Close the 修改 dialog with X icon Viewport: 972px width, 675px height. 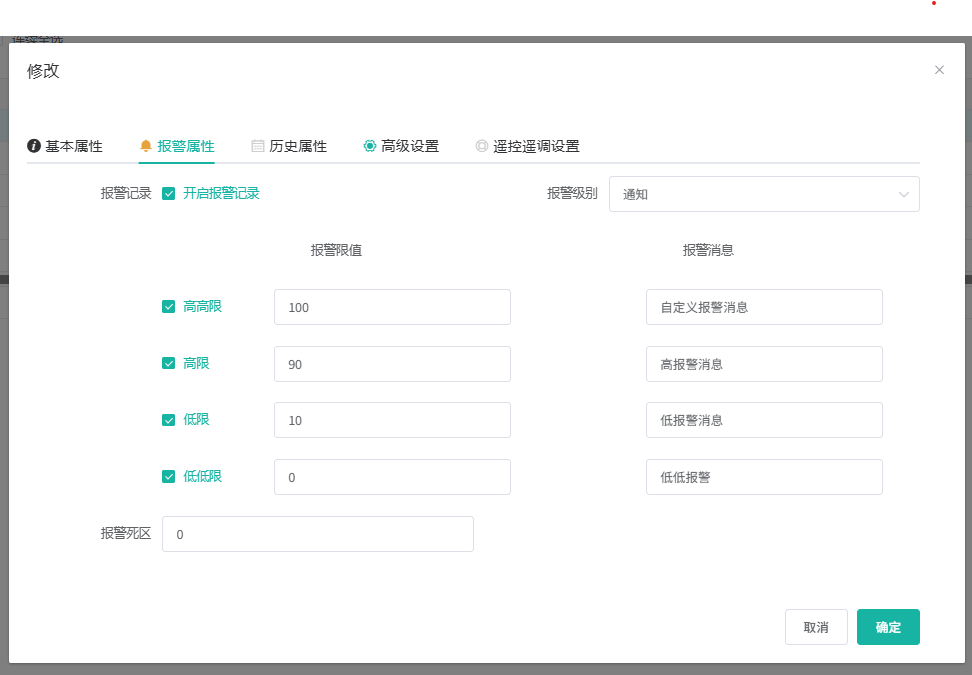pos(939,70)
